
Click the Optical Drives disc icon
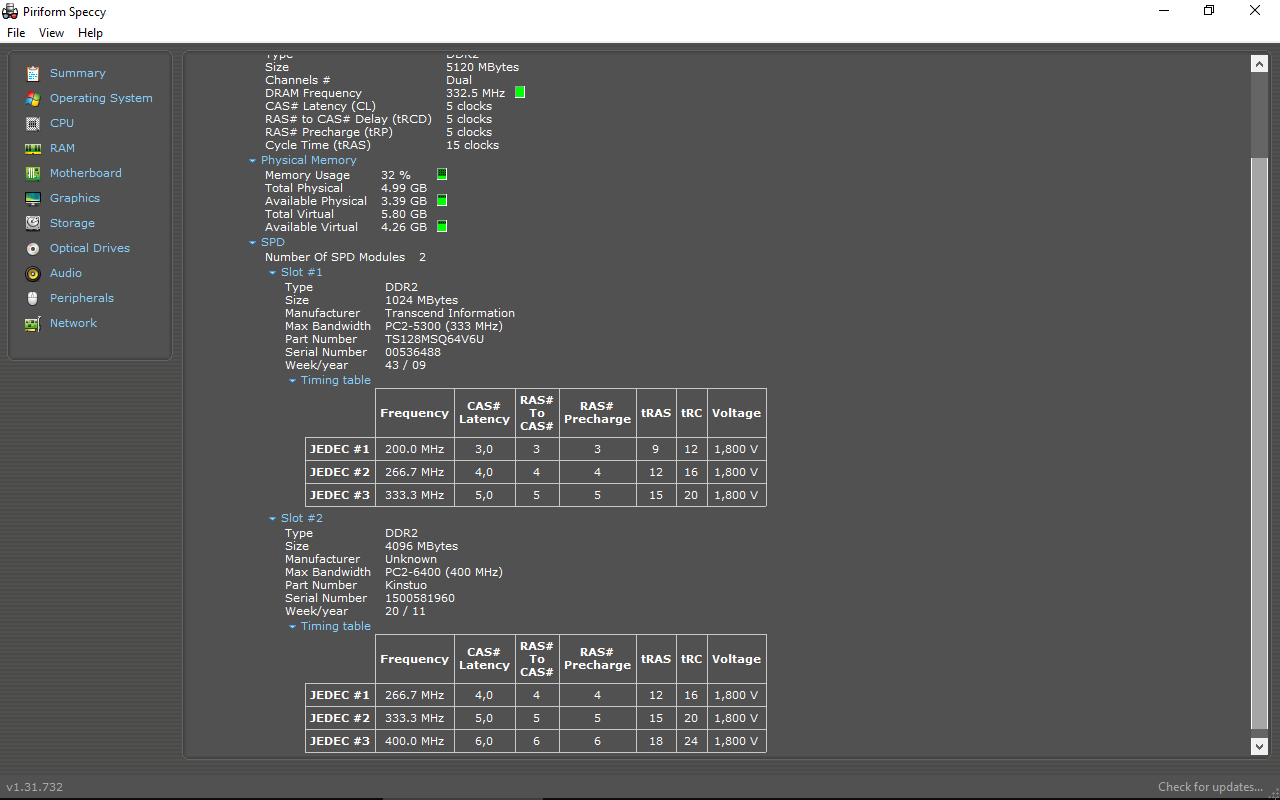point(33,248)
